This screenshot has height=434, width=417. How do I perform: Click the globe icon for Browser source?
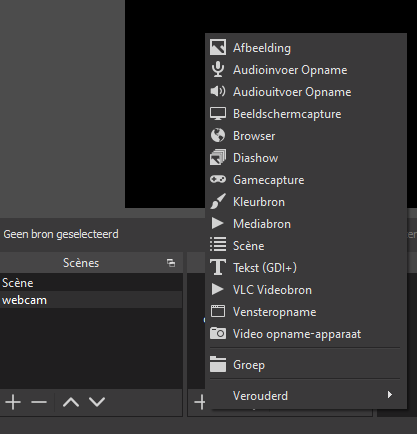(218, 136)
